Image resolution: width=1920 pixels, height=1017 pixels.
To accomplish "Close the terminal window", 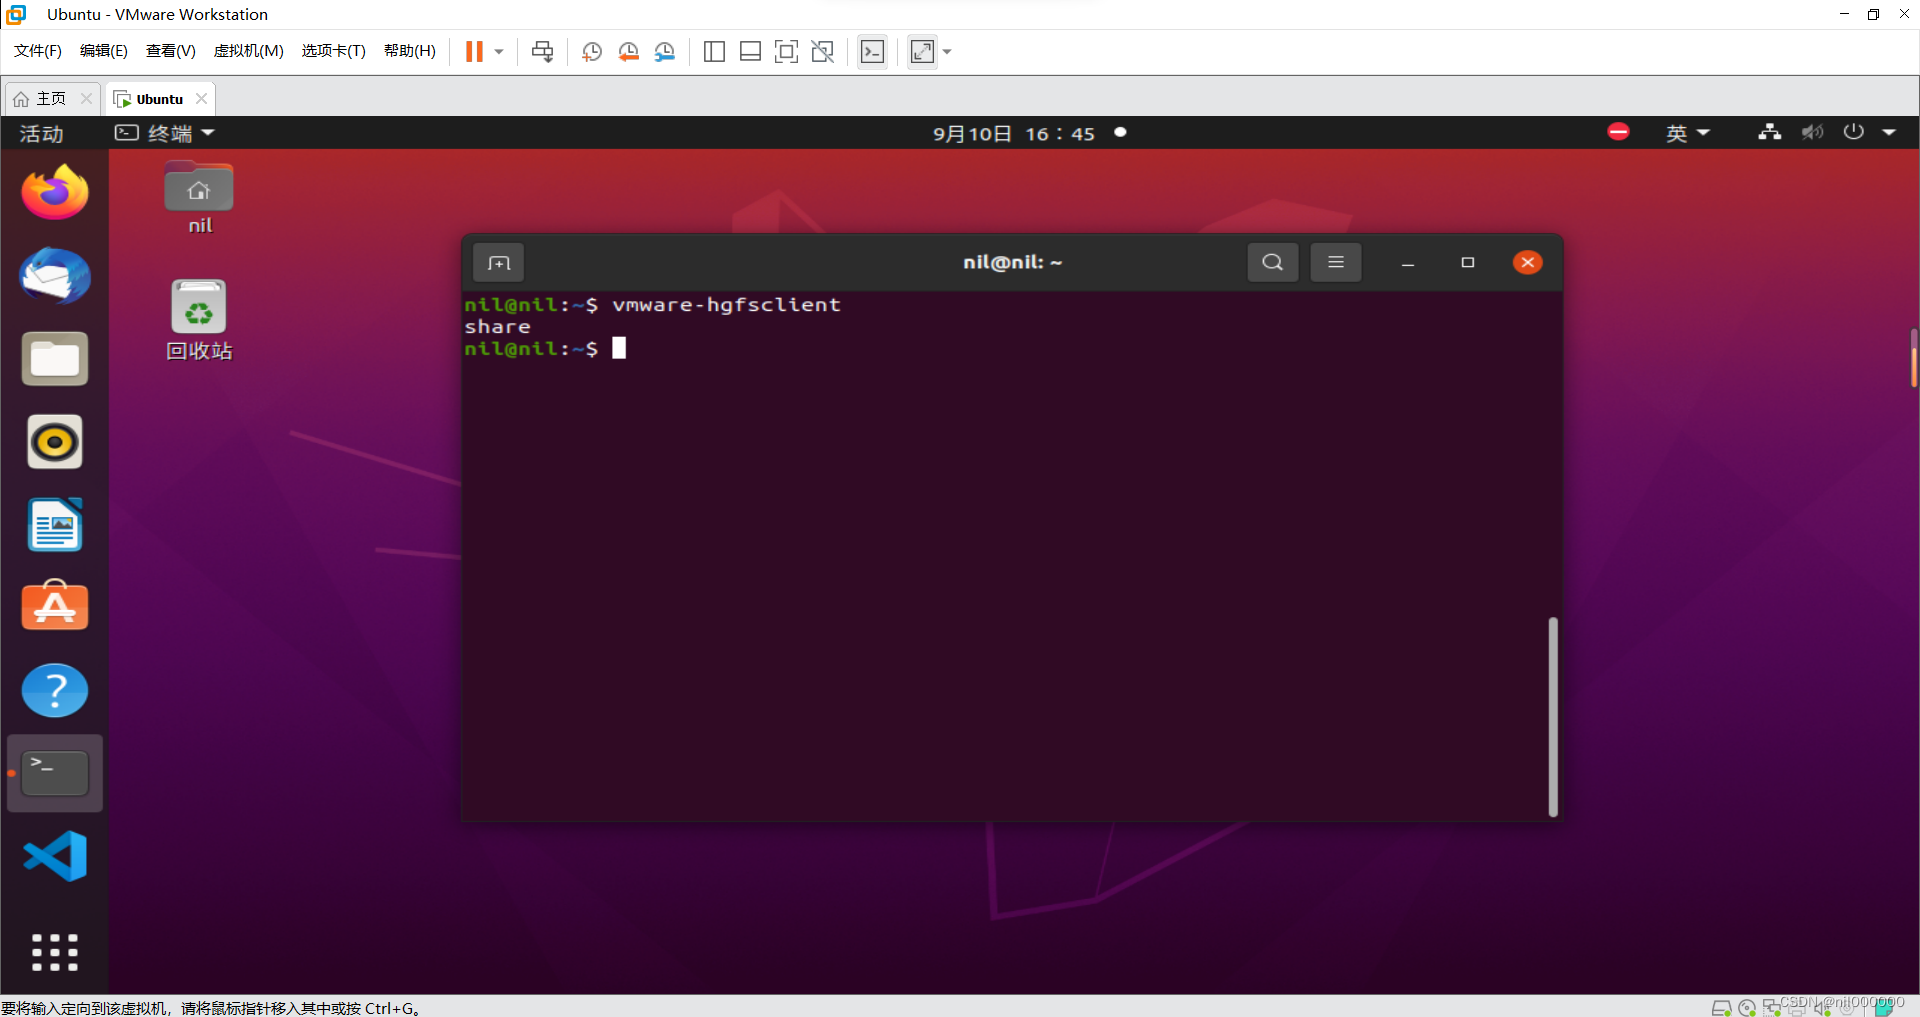I will pyautogui.click(x=1527, y=262).
